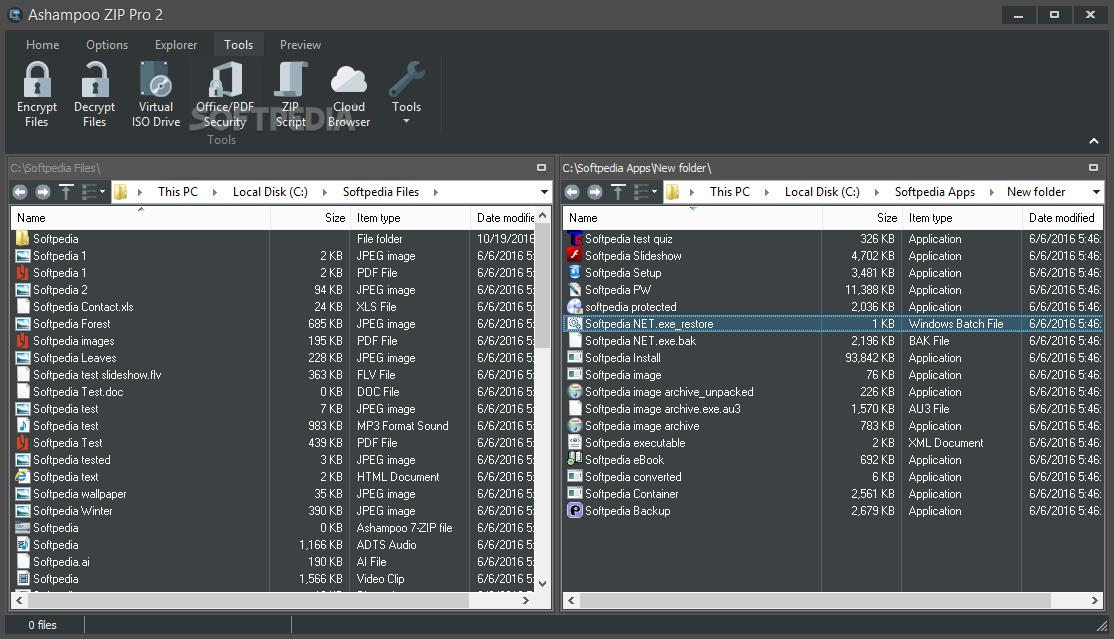Switch to the Preview tab
This screenshot has height=639, width=1114.
click(x=301, y=45)
